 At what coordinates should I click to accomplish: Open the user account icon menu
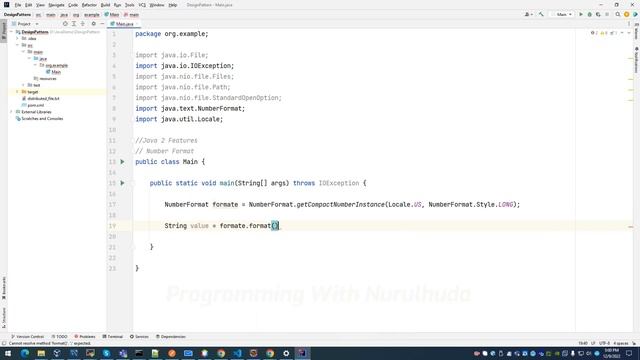(528, 14)
